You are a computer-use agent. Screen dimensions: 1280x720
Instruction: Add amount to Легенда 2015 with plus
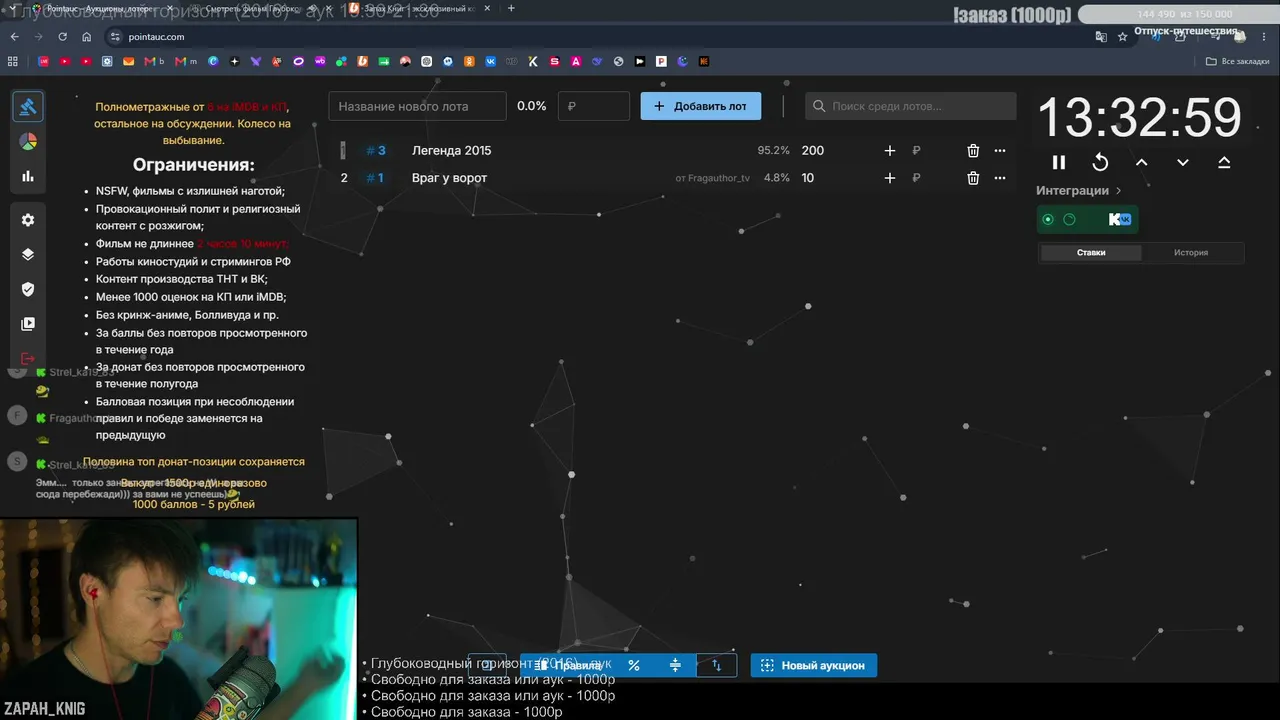pos(890,151)
